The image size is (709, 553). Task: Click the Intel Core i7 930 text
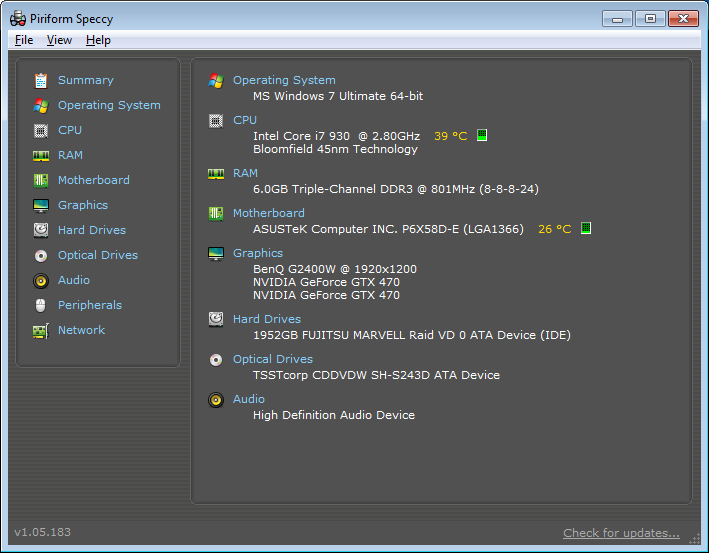[336, 136]
